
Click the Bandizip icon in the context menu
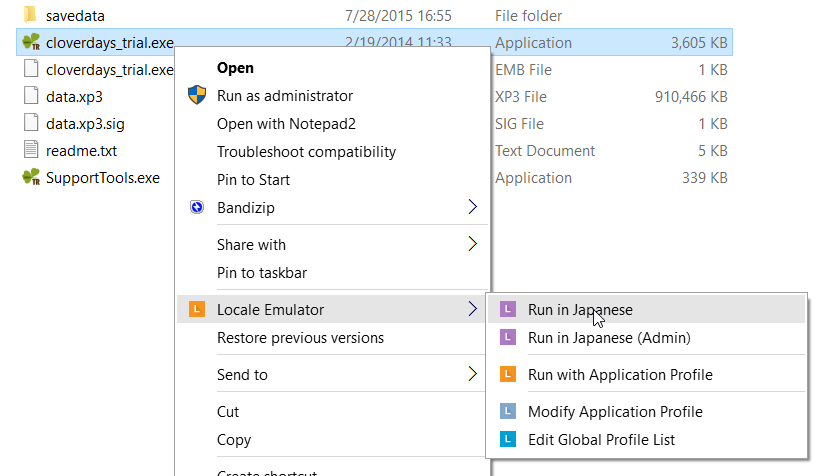[x=197, y=208]
